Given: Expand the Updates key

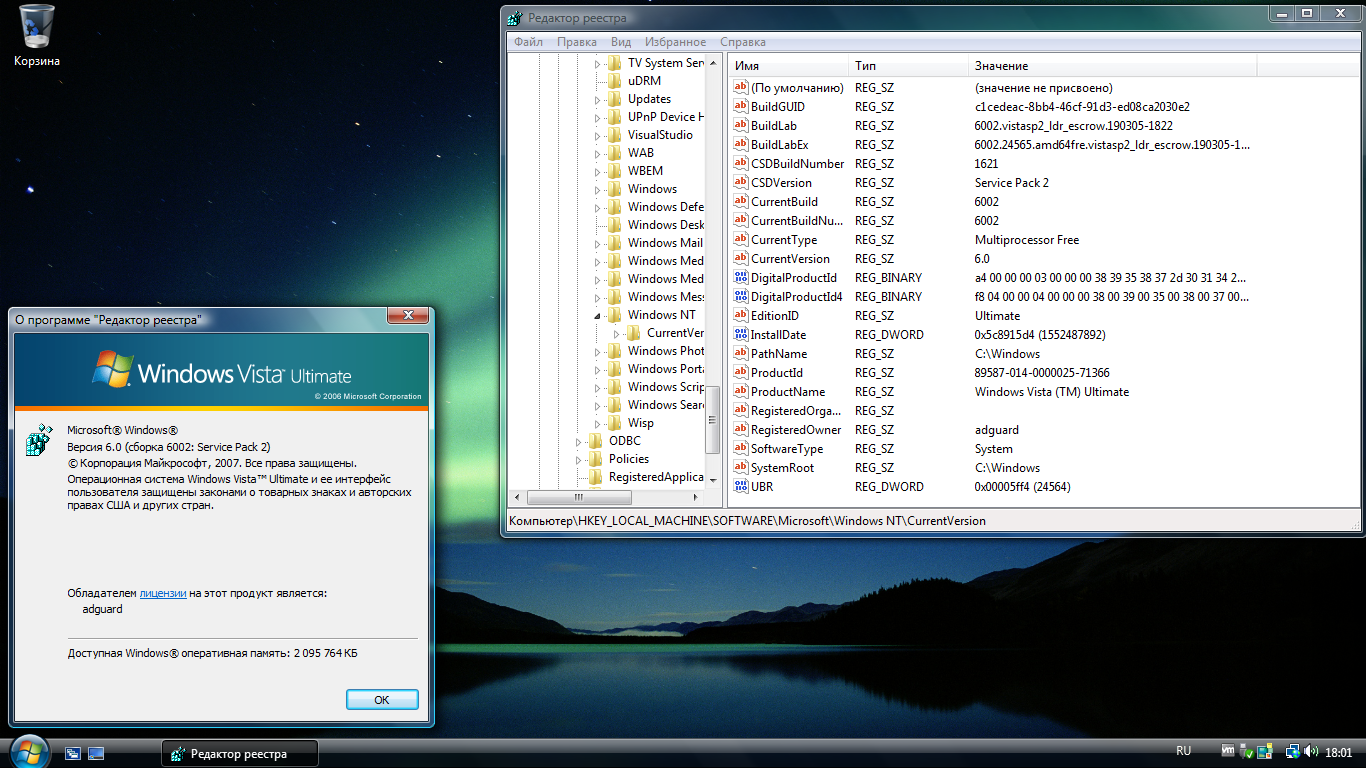Looking at the screenshot, I should [598, 99].
